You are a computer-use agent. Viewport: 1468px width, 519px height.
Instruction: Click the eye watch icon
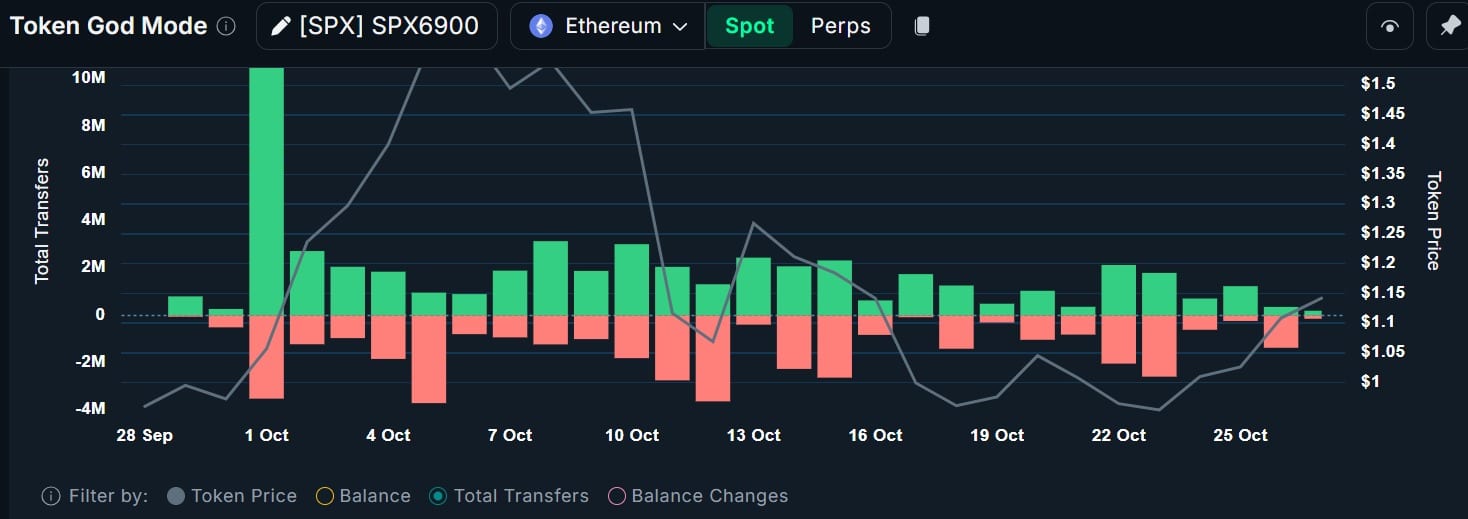click(1389, 27)
